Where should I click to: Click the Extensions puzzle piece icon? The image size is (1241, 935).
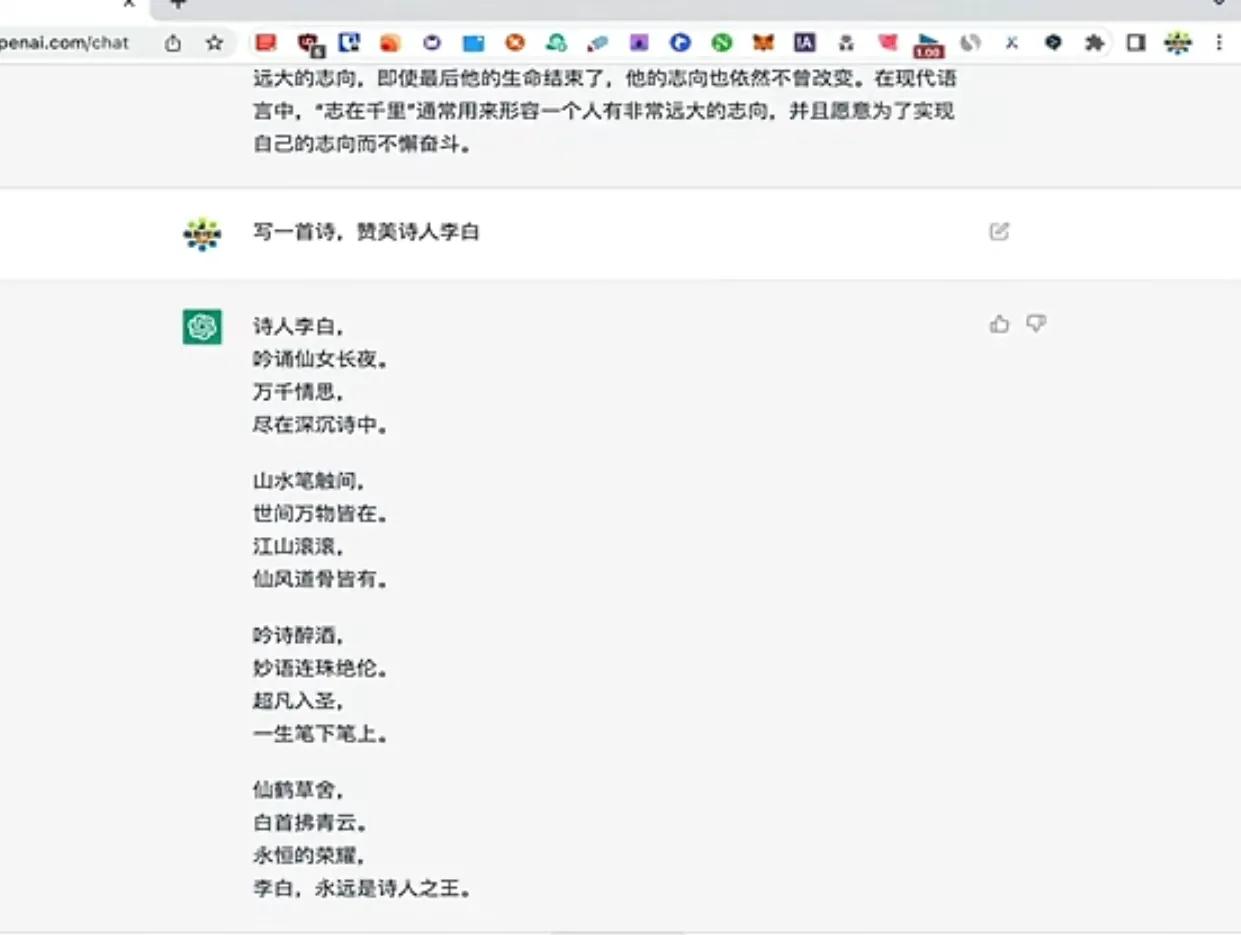pos(1095,43)
